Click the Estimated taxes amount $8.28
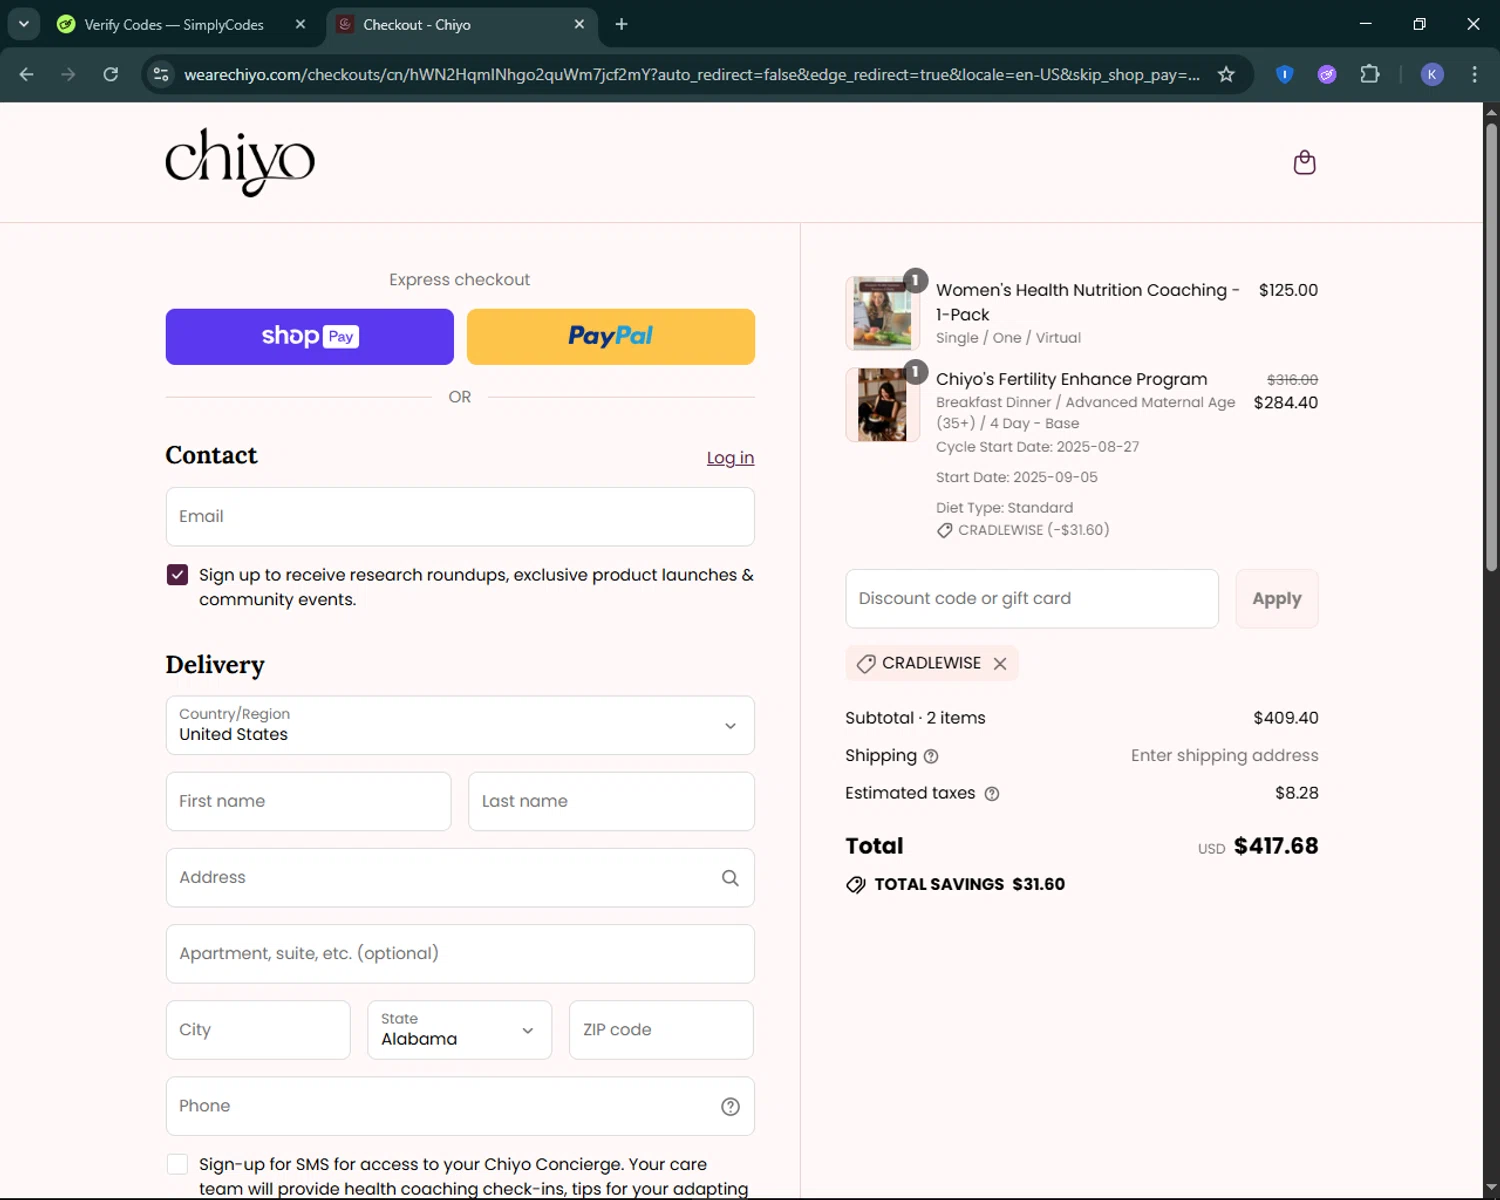This screenshot has height=1200, width=1500. coord(1296,793)
